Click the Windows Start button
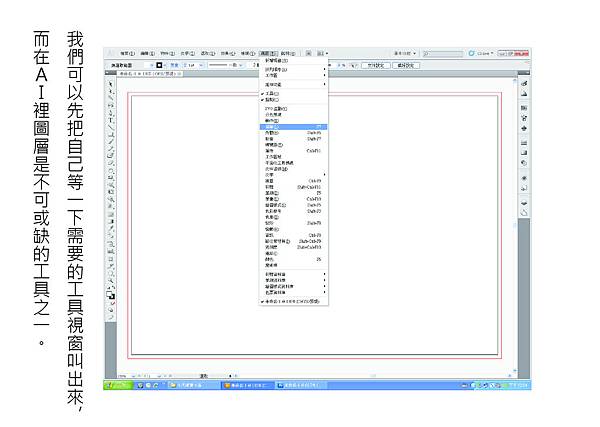The image size is (600, 427). pos(118,385)
